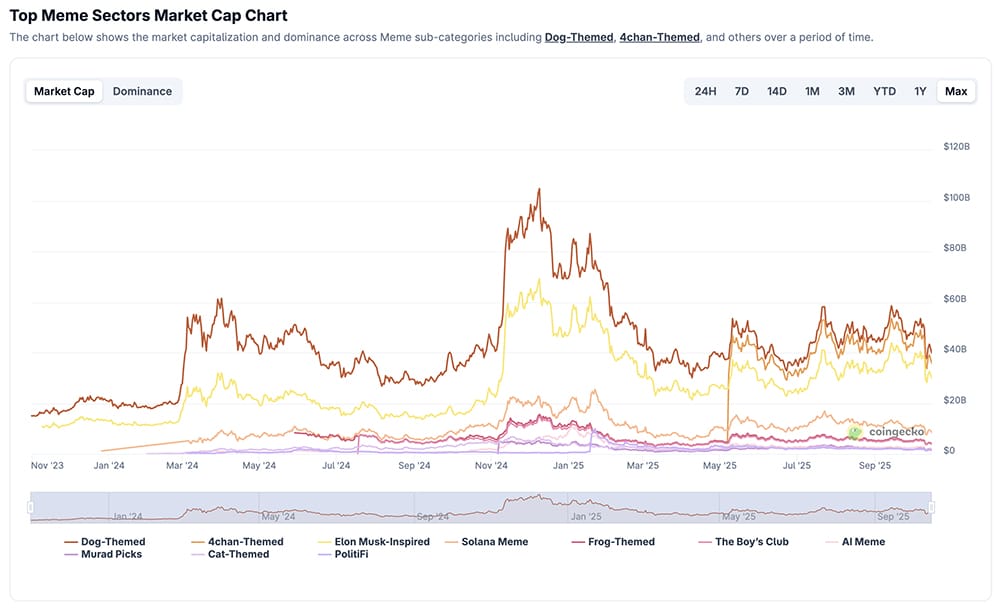Toggle the Dog-Themed legend series
The height and width of the screenshot is (611, 1000).
(x=113, y=542)
